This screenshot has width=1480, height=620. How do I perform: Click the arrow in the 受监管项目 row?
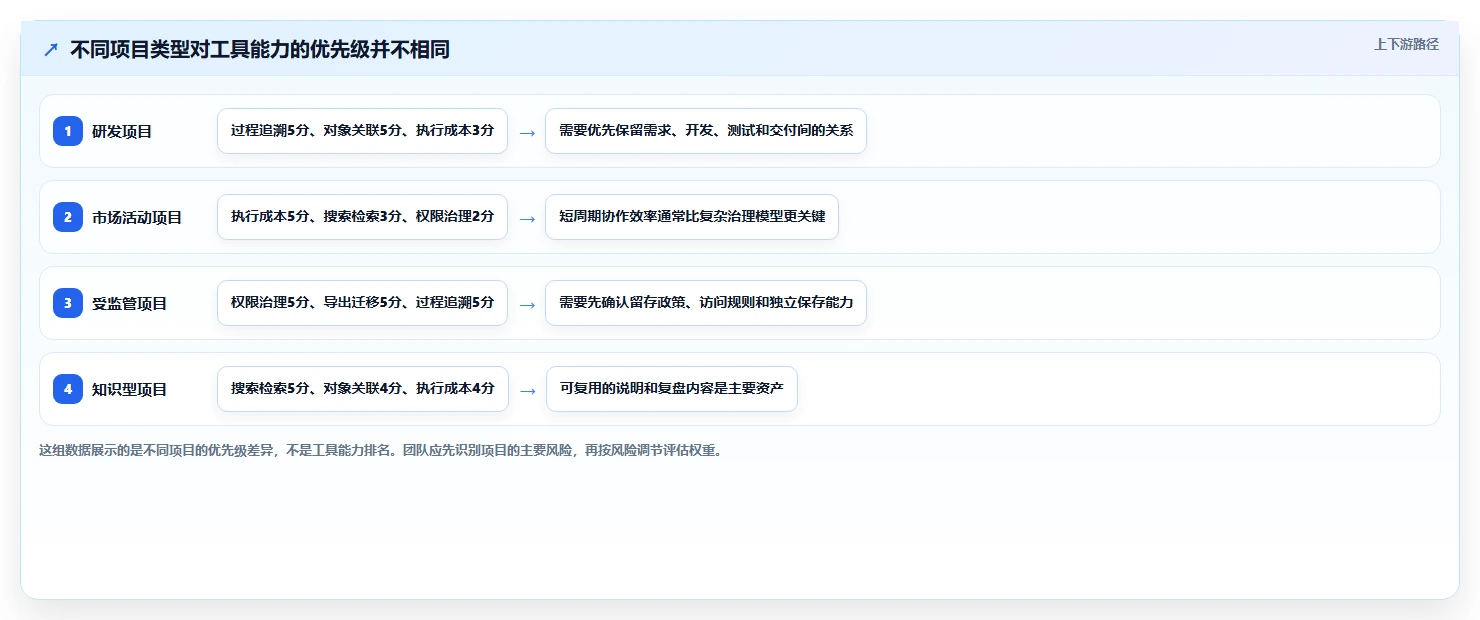(x=527, y=304)
